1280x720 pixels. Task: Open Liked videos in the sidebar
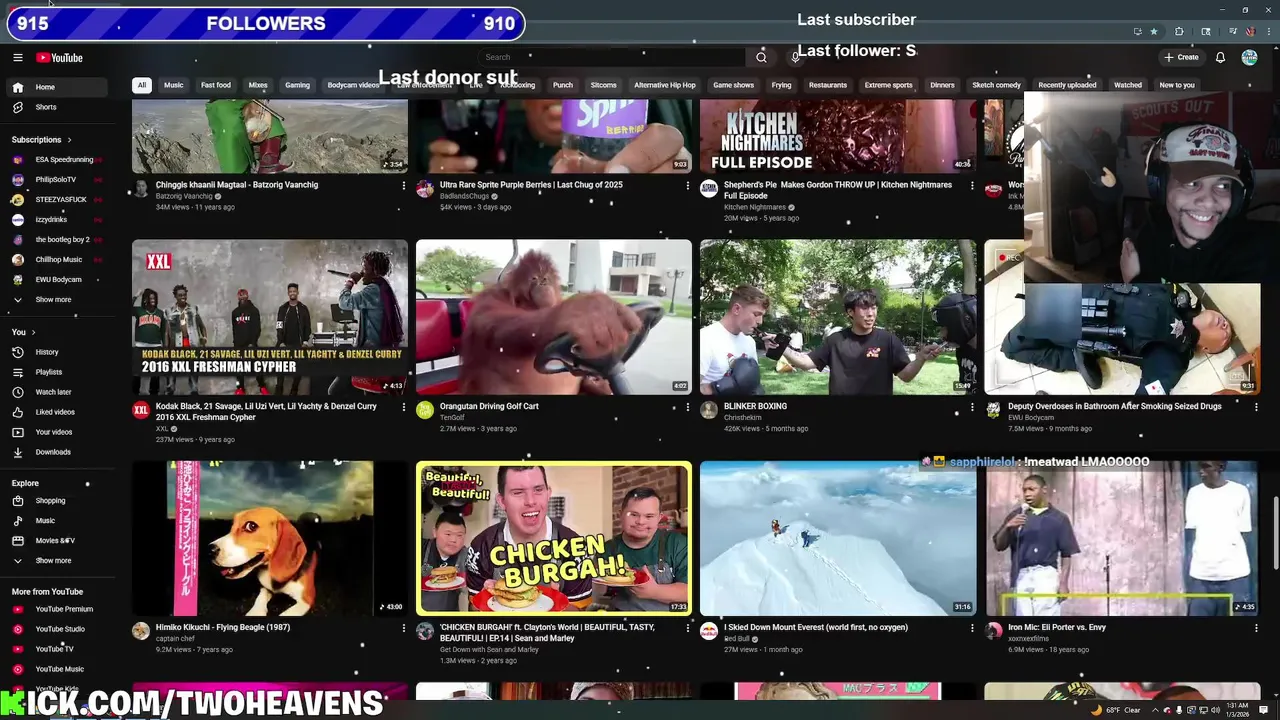pyautogui.click(x=58, y=412)
